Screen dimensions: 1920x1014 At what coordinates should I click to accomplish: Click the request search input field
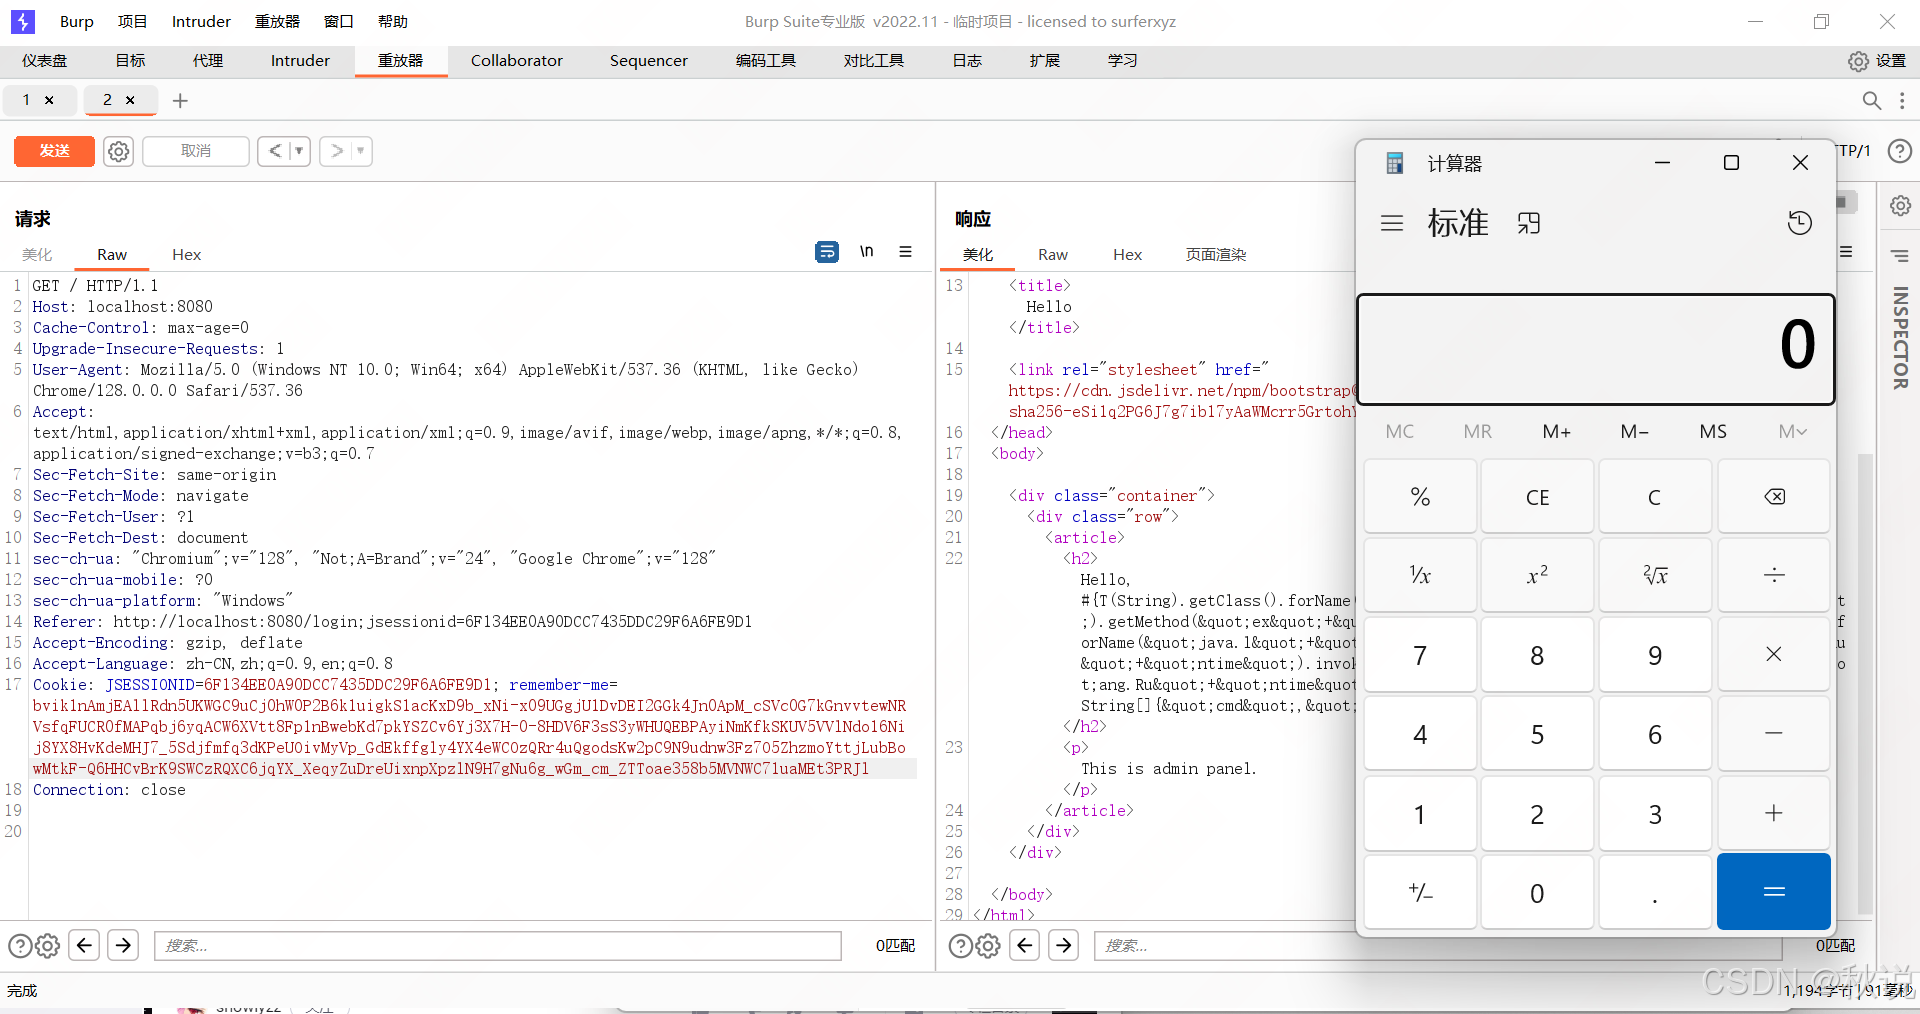pyautogui.click(x=498, y=945)
